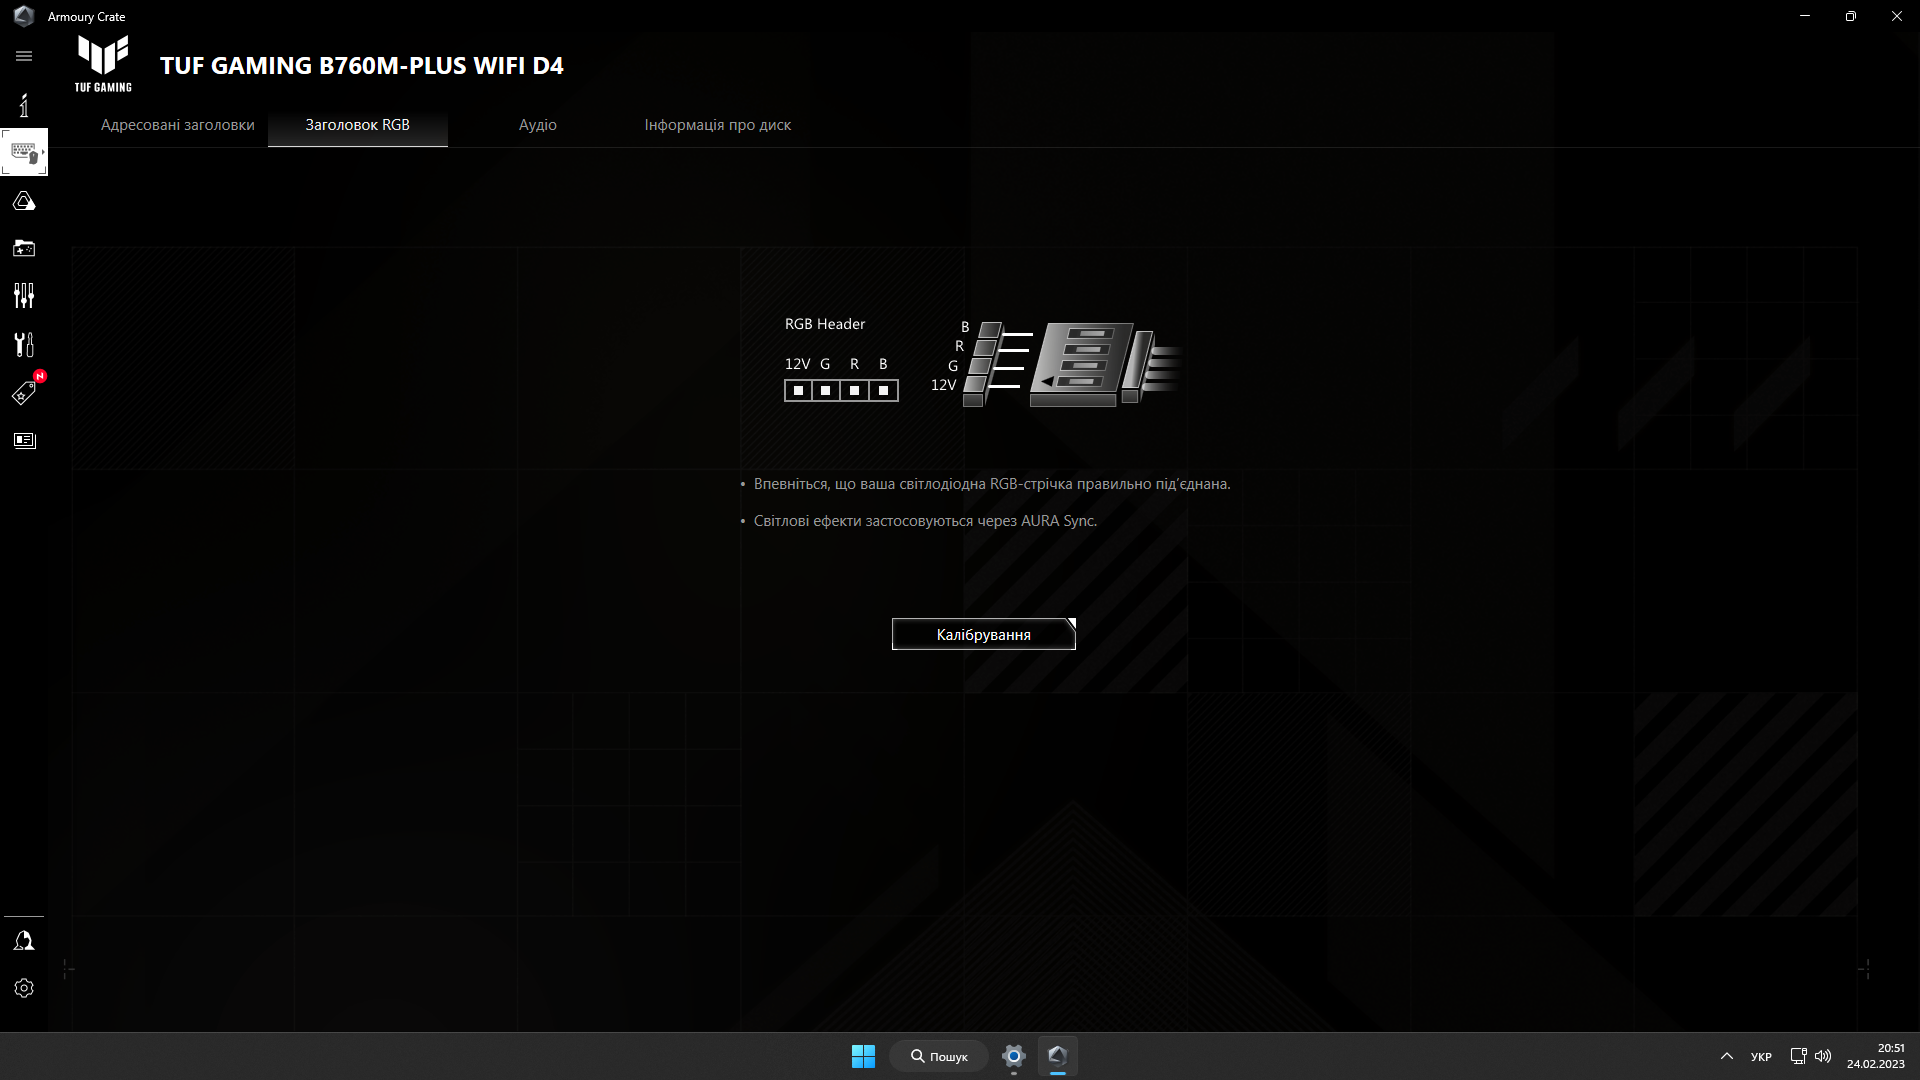The height and width of the screenshot is (1080, 1920).
Task: Open Featured deals tag icon
Action: coord(24,393)
